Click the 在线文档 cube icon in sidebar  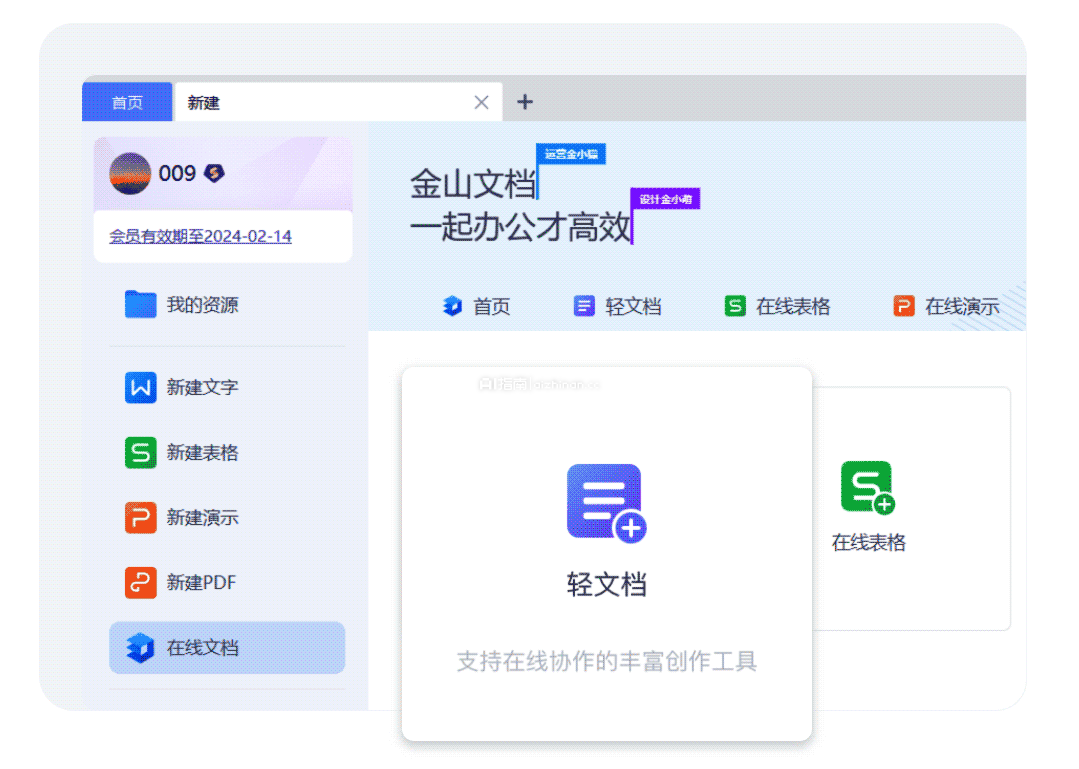(x=140, y=647)
